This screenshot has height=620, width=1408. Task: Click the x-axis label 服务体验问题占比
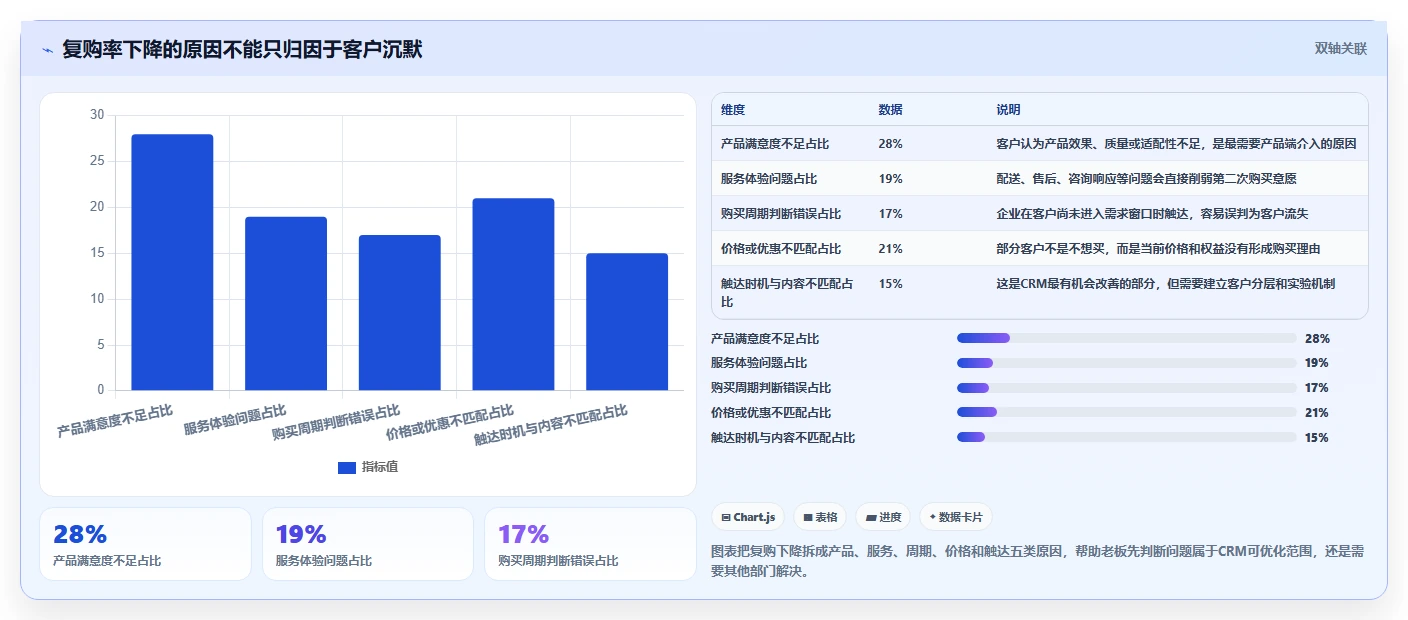click(235, 419)
